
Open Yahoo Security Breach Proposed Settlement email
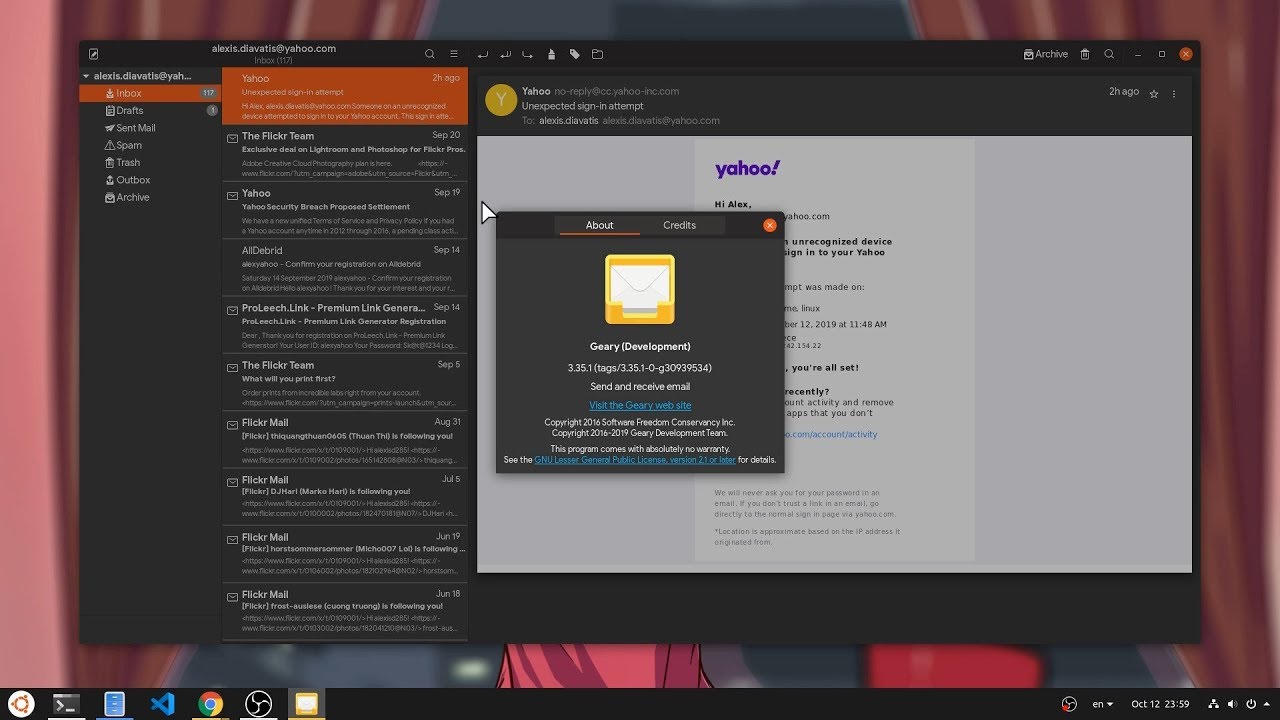point(344,211)
